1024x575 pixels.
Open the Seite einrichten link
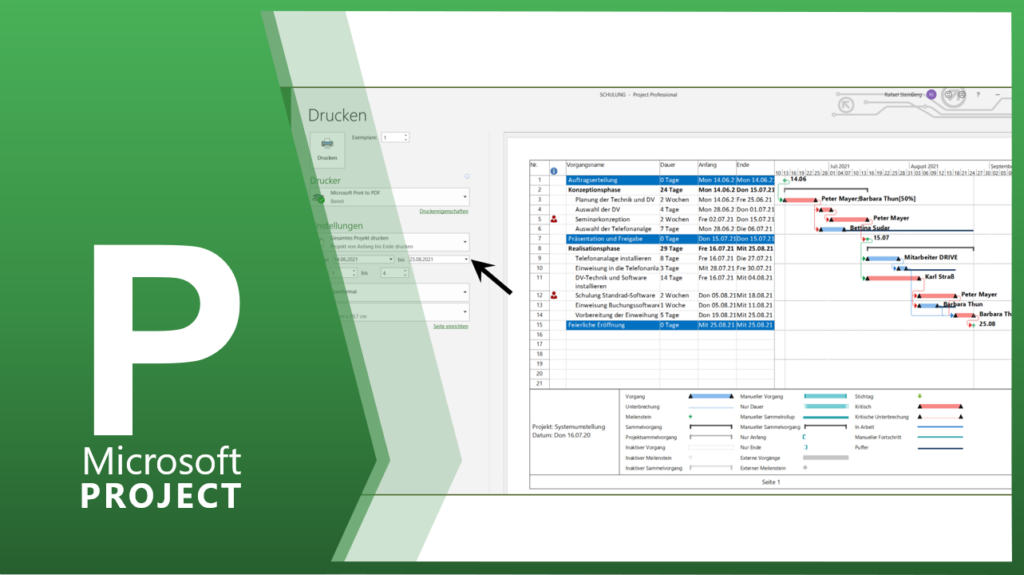[451, 326]
